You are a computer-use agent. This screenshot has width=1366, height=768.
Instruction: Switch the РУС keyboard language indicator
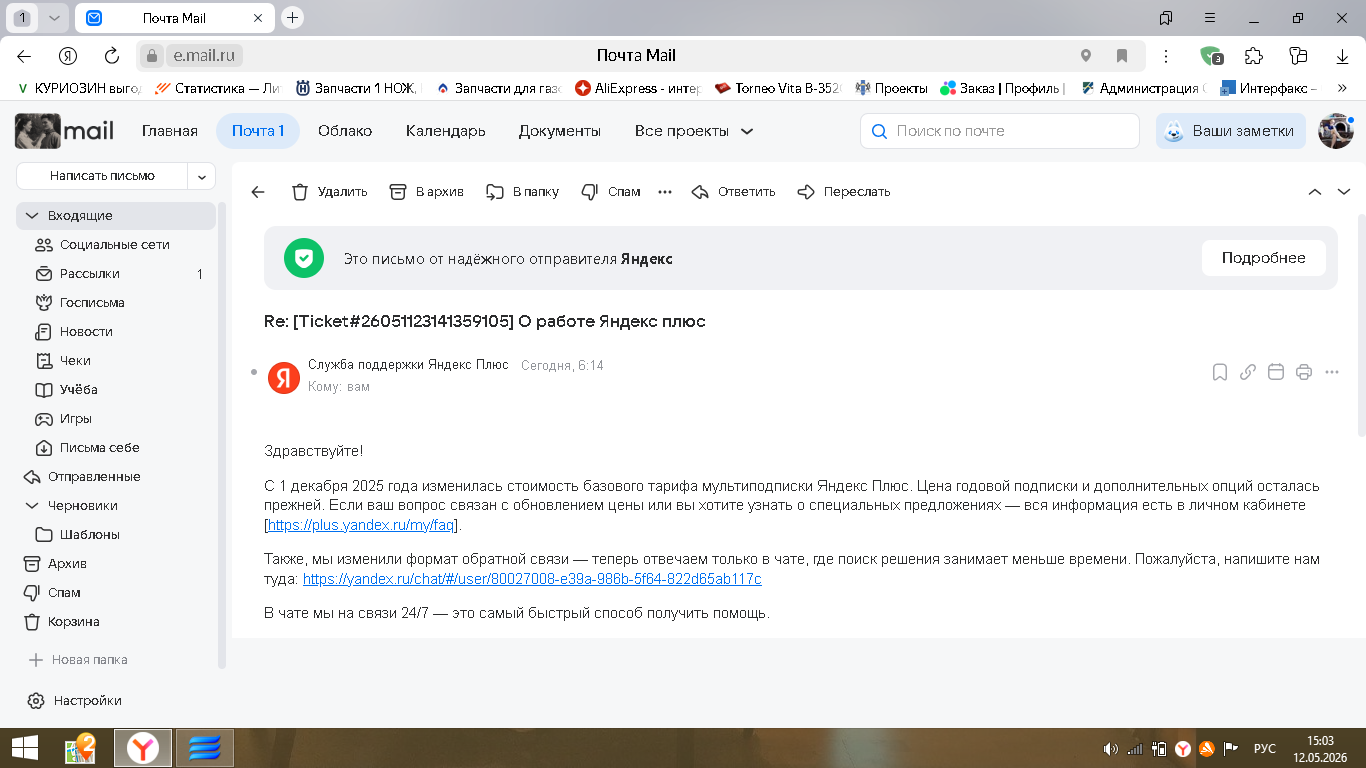pyautogui.click(x=1264, y=748)
